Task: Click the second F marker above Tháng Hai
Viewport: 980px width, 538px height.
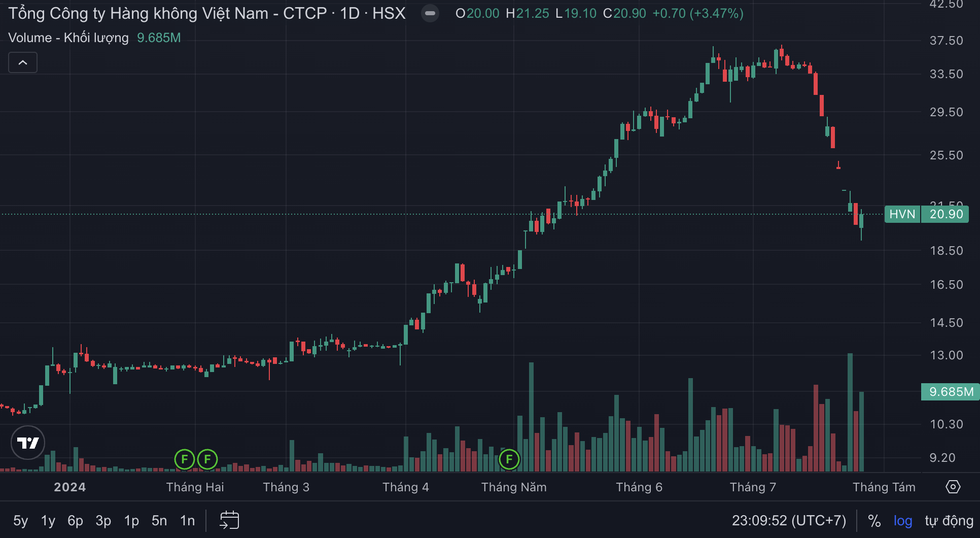Action: point(207,459)
